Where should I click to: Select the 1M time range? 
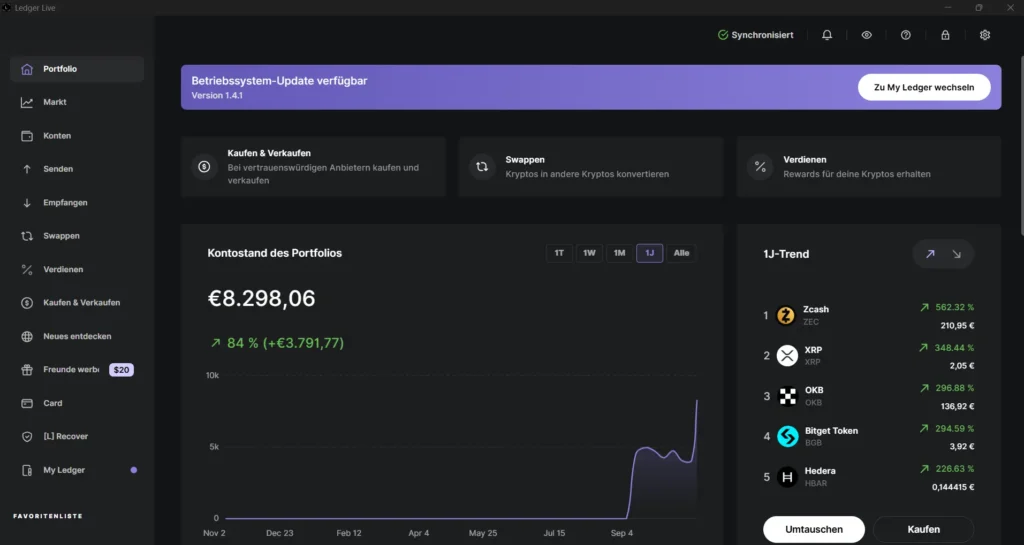click(x=619, y=253)
